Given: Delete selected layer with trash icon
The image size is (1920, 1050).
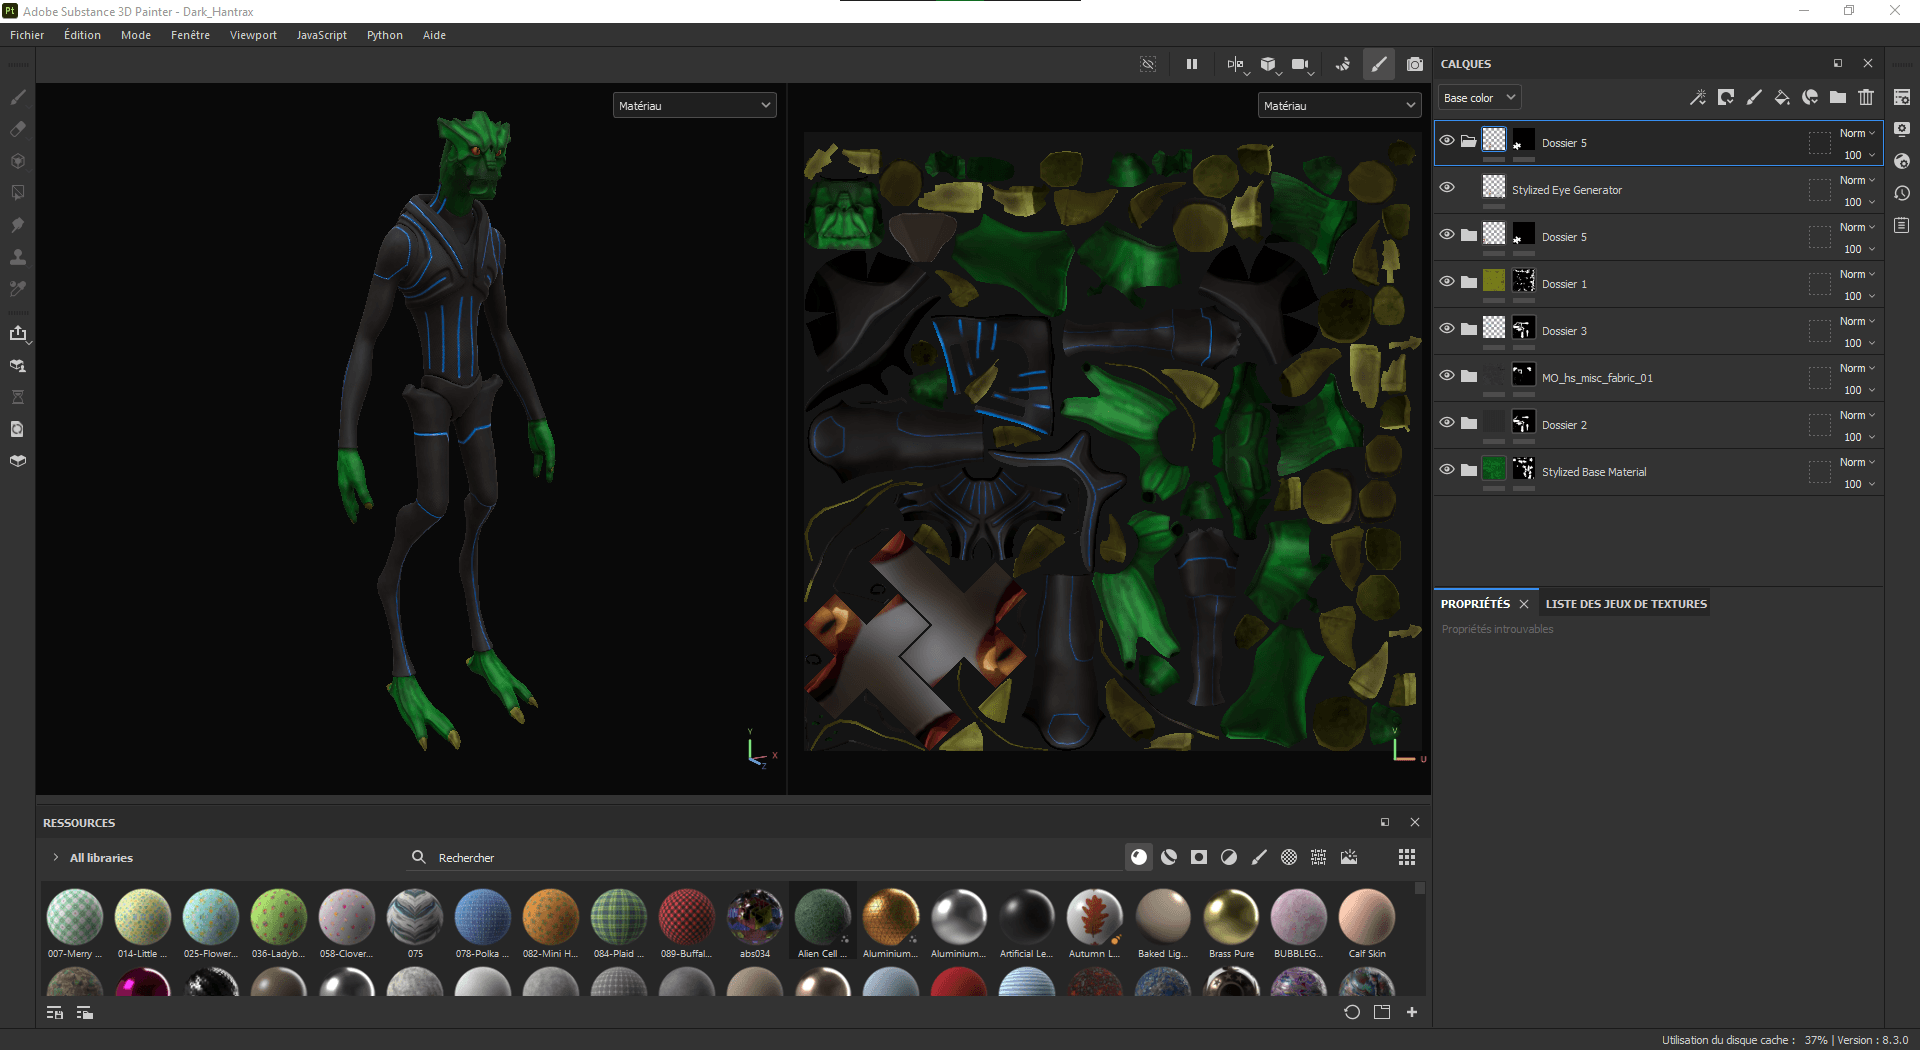Looking at the screenshot, I should pyautogui.click(x=1866, y=97).
